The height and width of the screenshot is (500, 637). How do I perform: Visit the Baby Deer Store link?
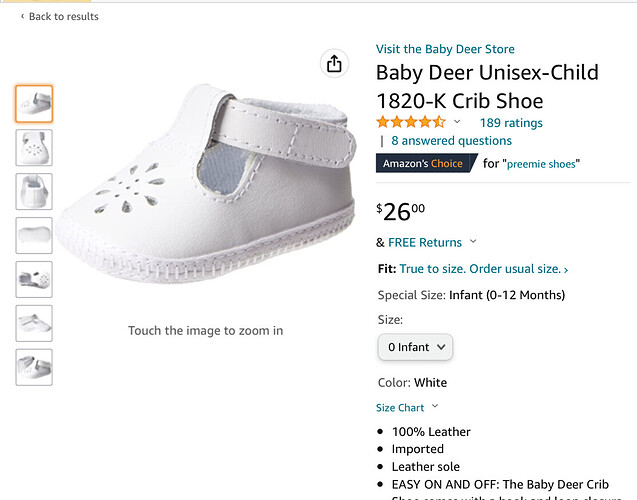point(445,49)
